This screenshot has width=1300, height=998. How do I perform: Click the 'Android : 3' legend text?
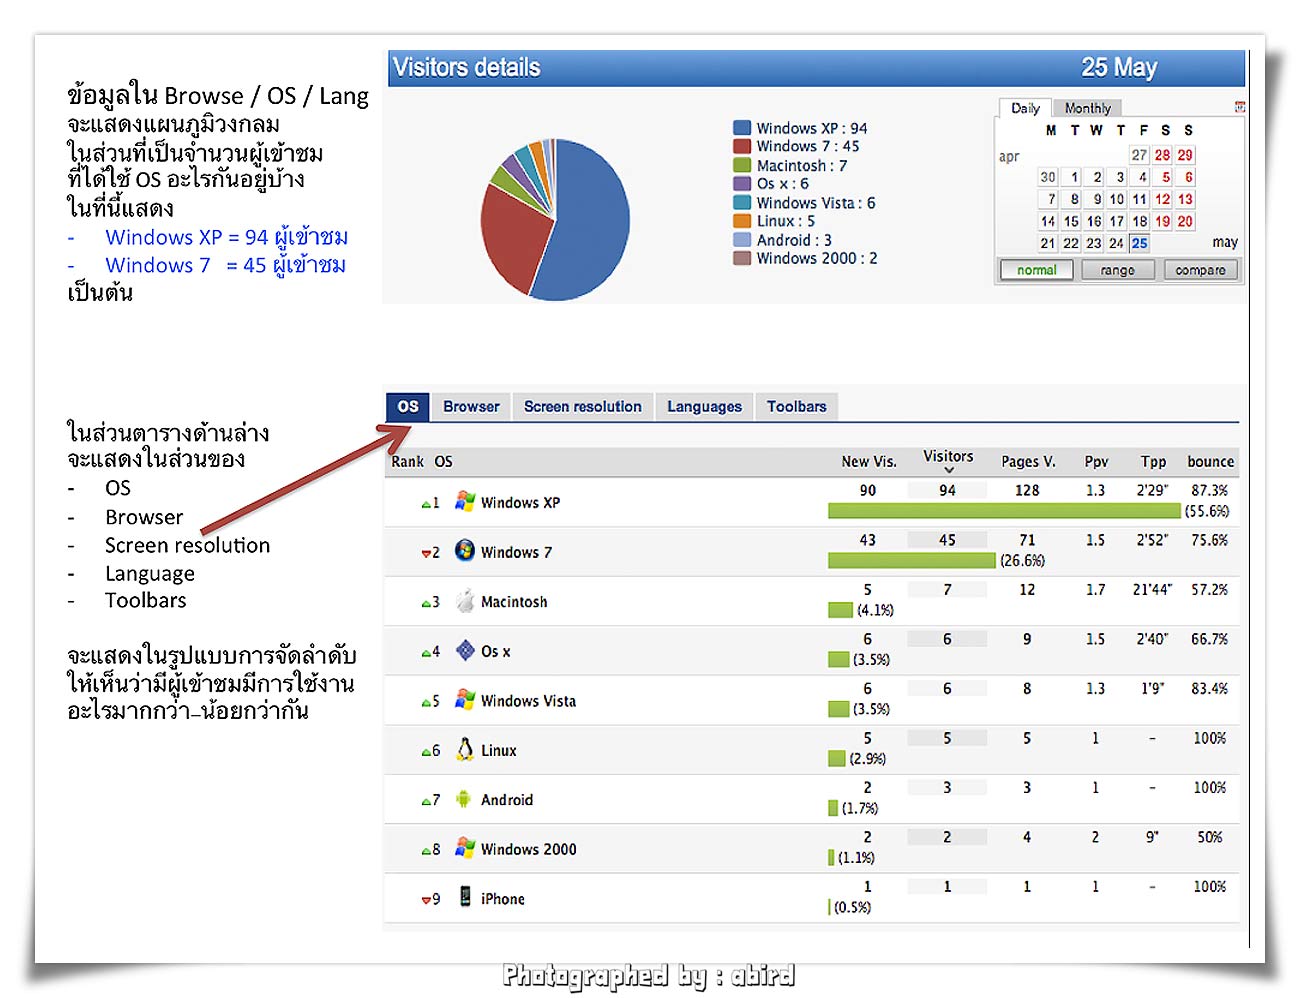coord(794,240)
